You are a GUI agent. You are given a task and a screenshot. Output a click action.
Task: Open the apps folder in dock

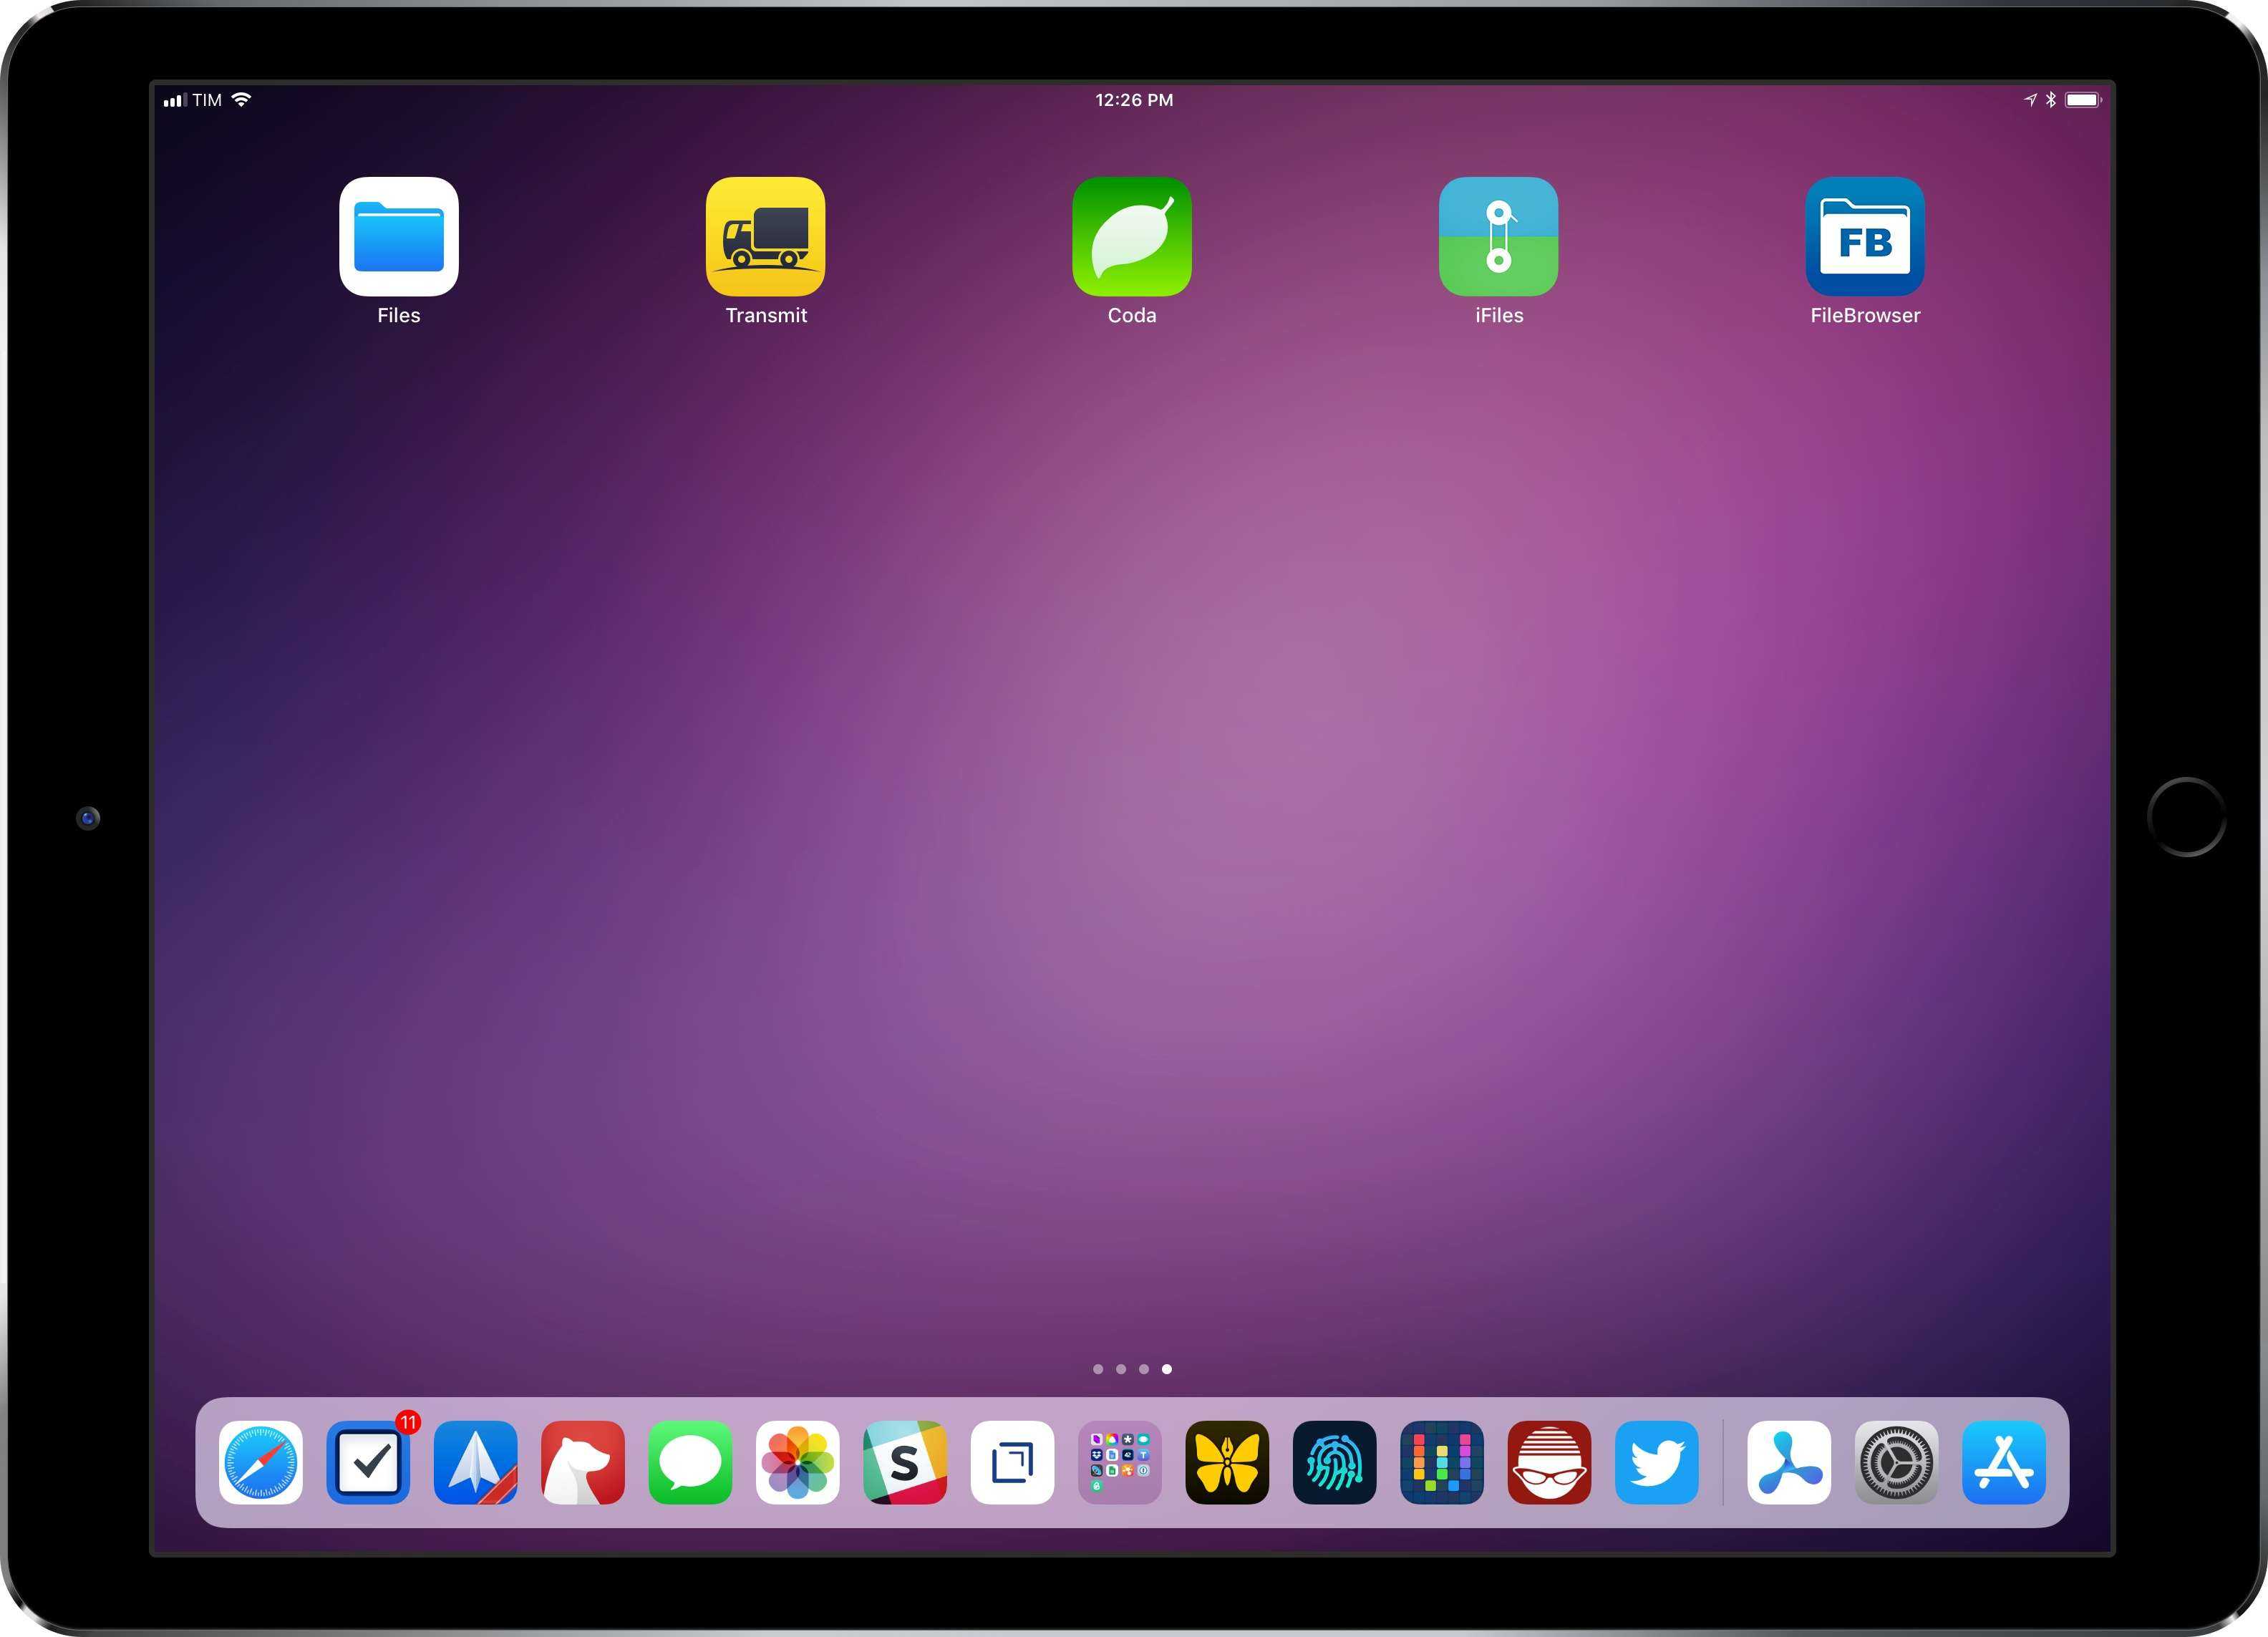[1120, 1462]
